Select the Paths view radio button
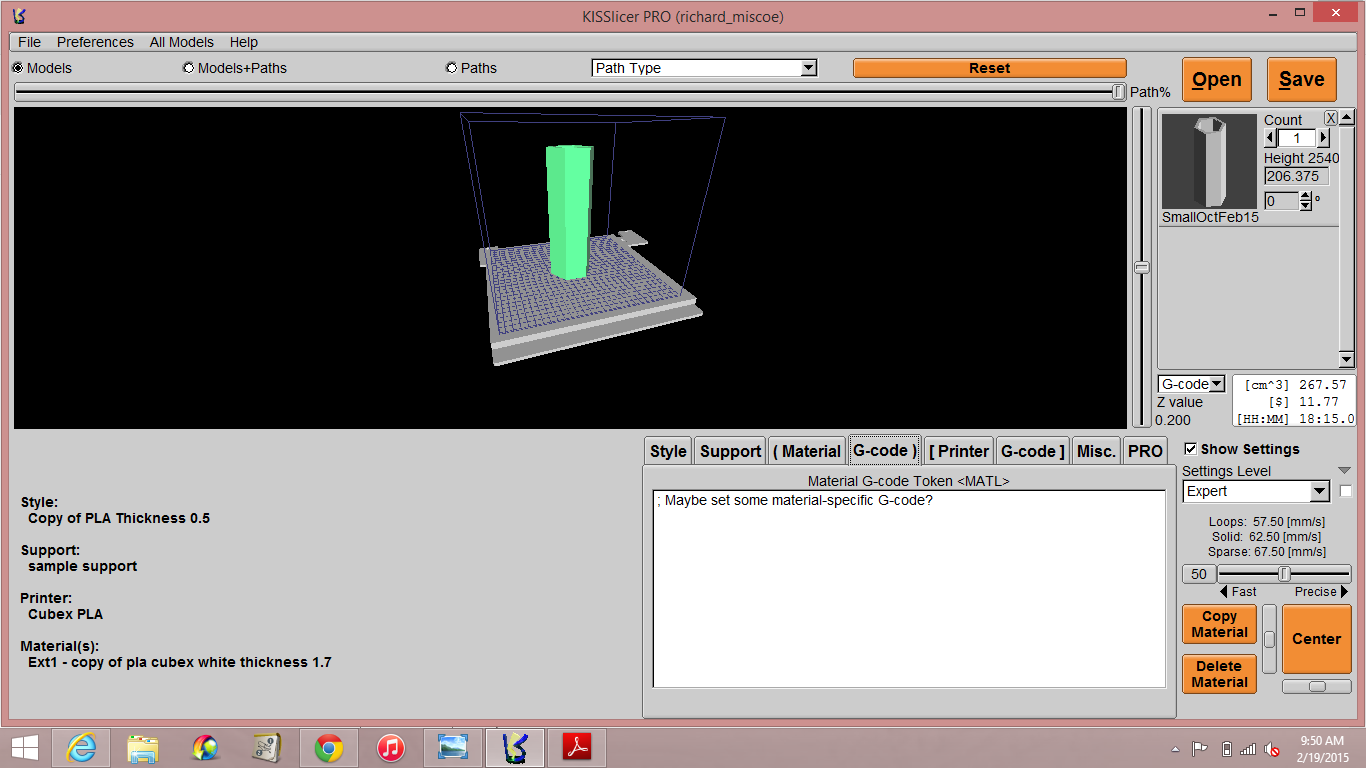Screen dimensions: 1366x768 pyautogui.click(x=452, y=68)
